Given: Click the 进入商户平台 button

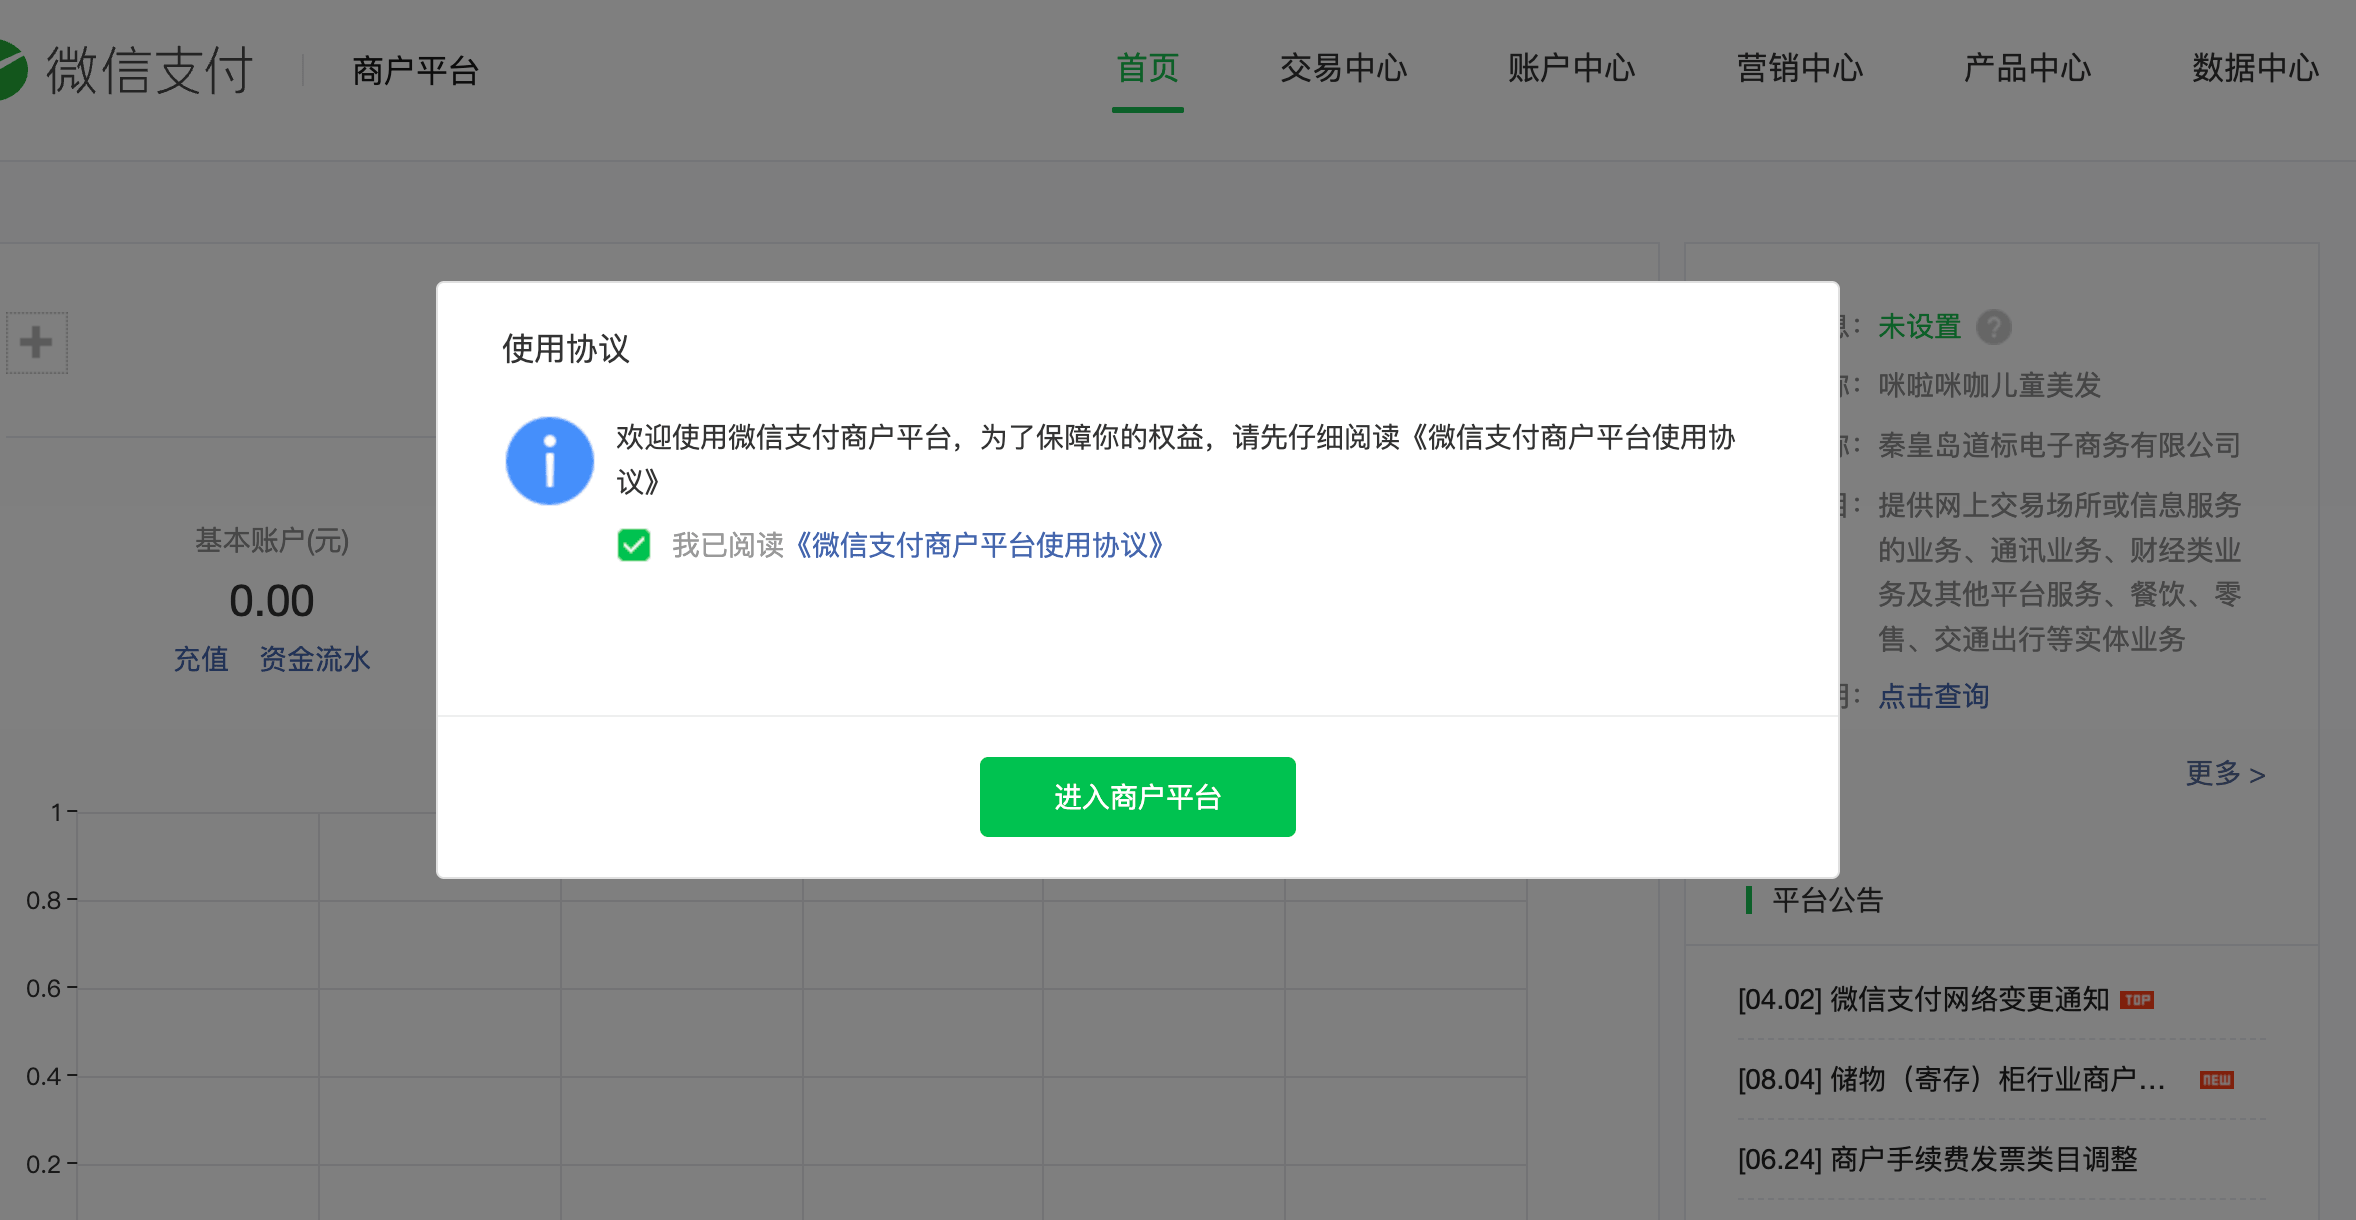Looking at the screenshot, I should pyautogui.click(x=1138, y=797).
